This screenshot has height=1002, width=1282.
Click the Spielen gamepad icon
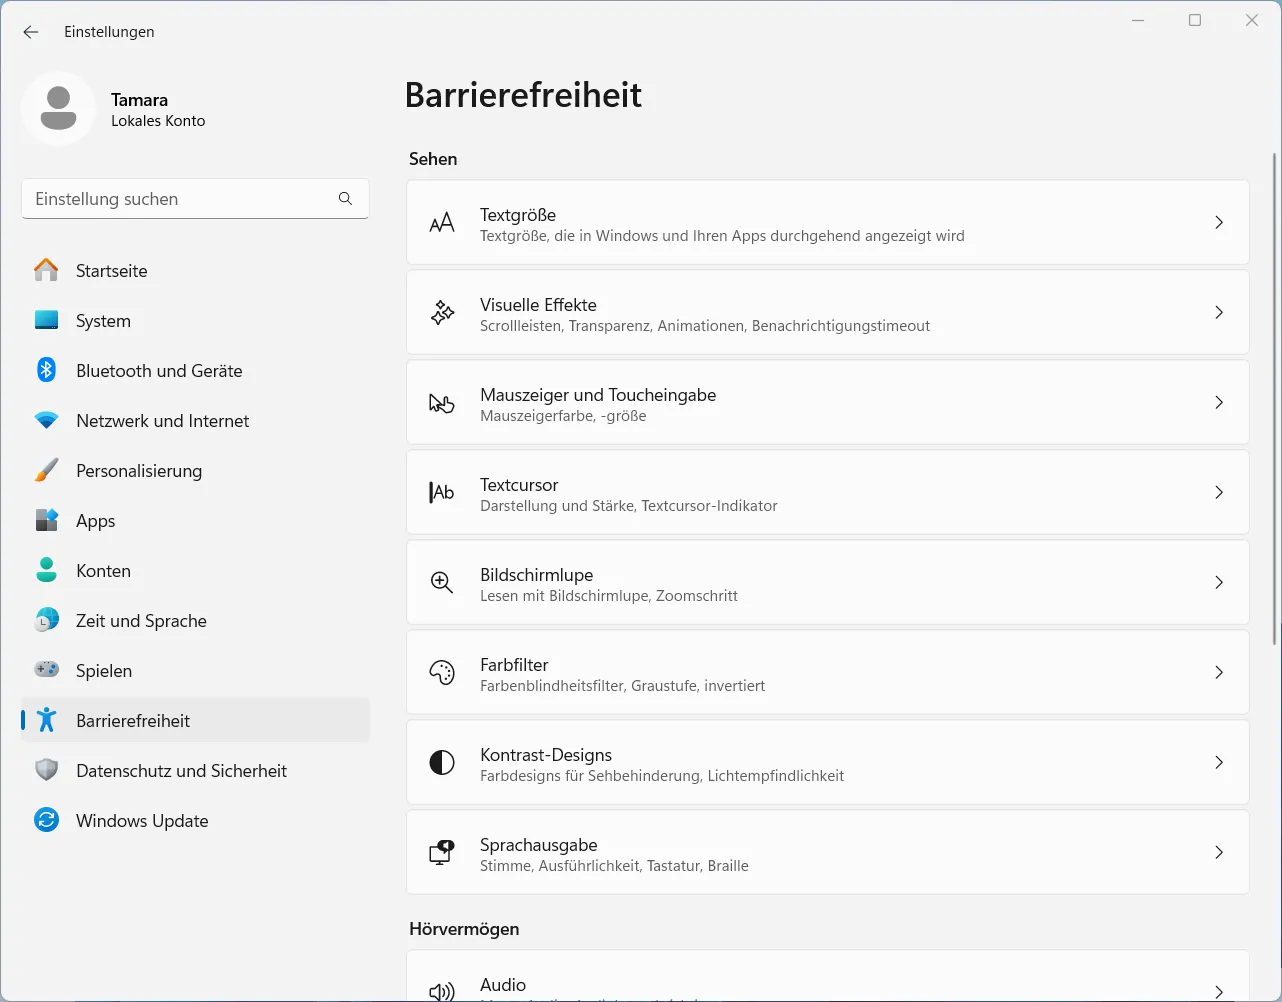click(x=46, y=669)
